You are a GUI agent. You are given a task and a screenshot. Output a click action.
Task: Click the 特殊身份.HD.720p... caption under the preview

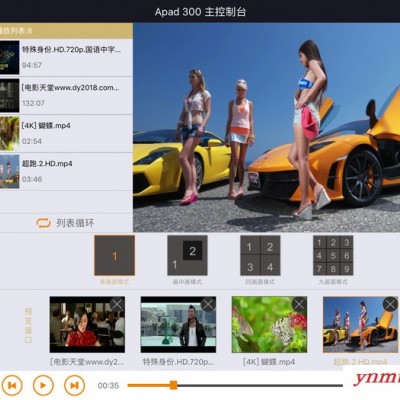tap(178, 362)
